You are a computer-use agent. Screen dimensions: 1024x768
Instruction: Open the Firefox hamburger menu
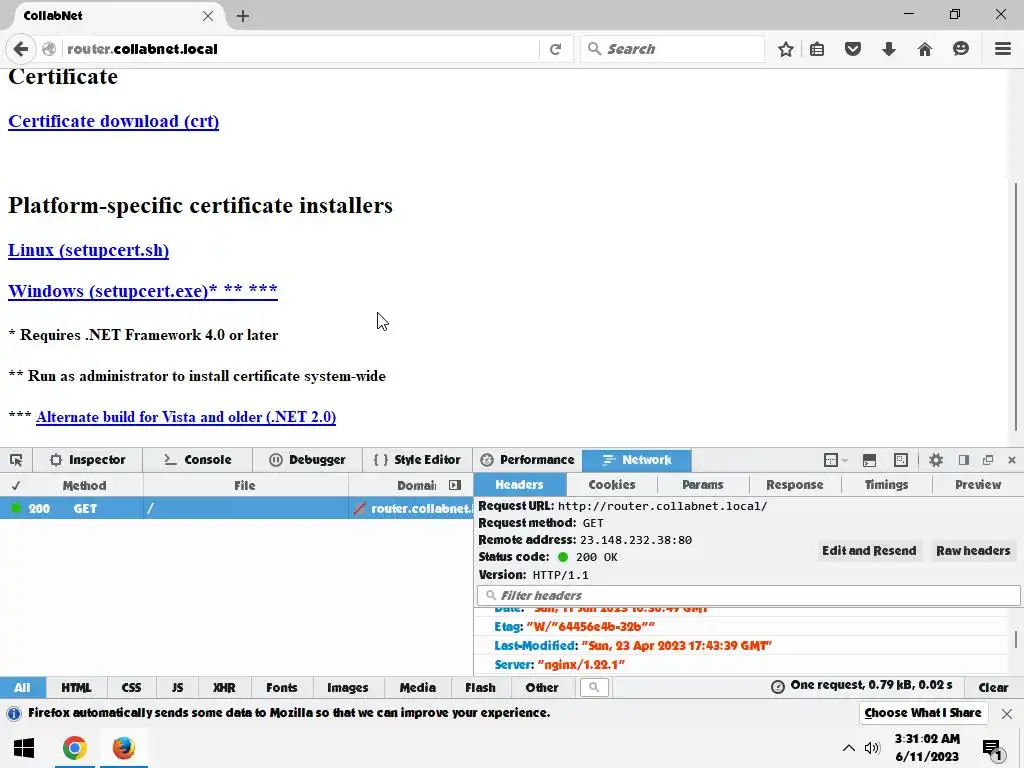click(x=1003, y=49)
